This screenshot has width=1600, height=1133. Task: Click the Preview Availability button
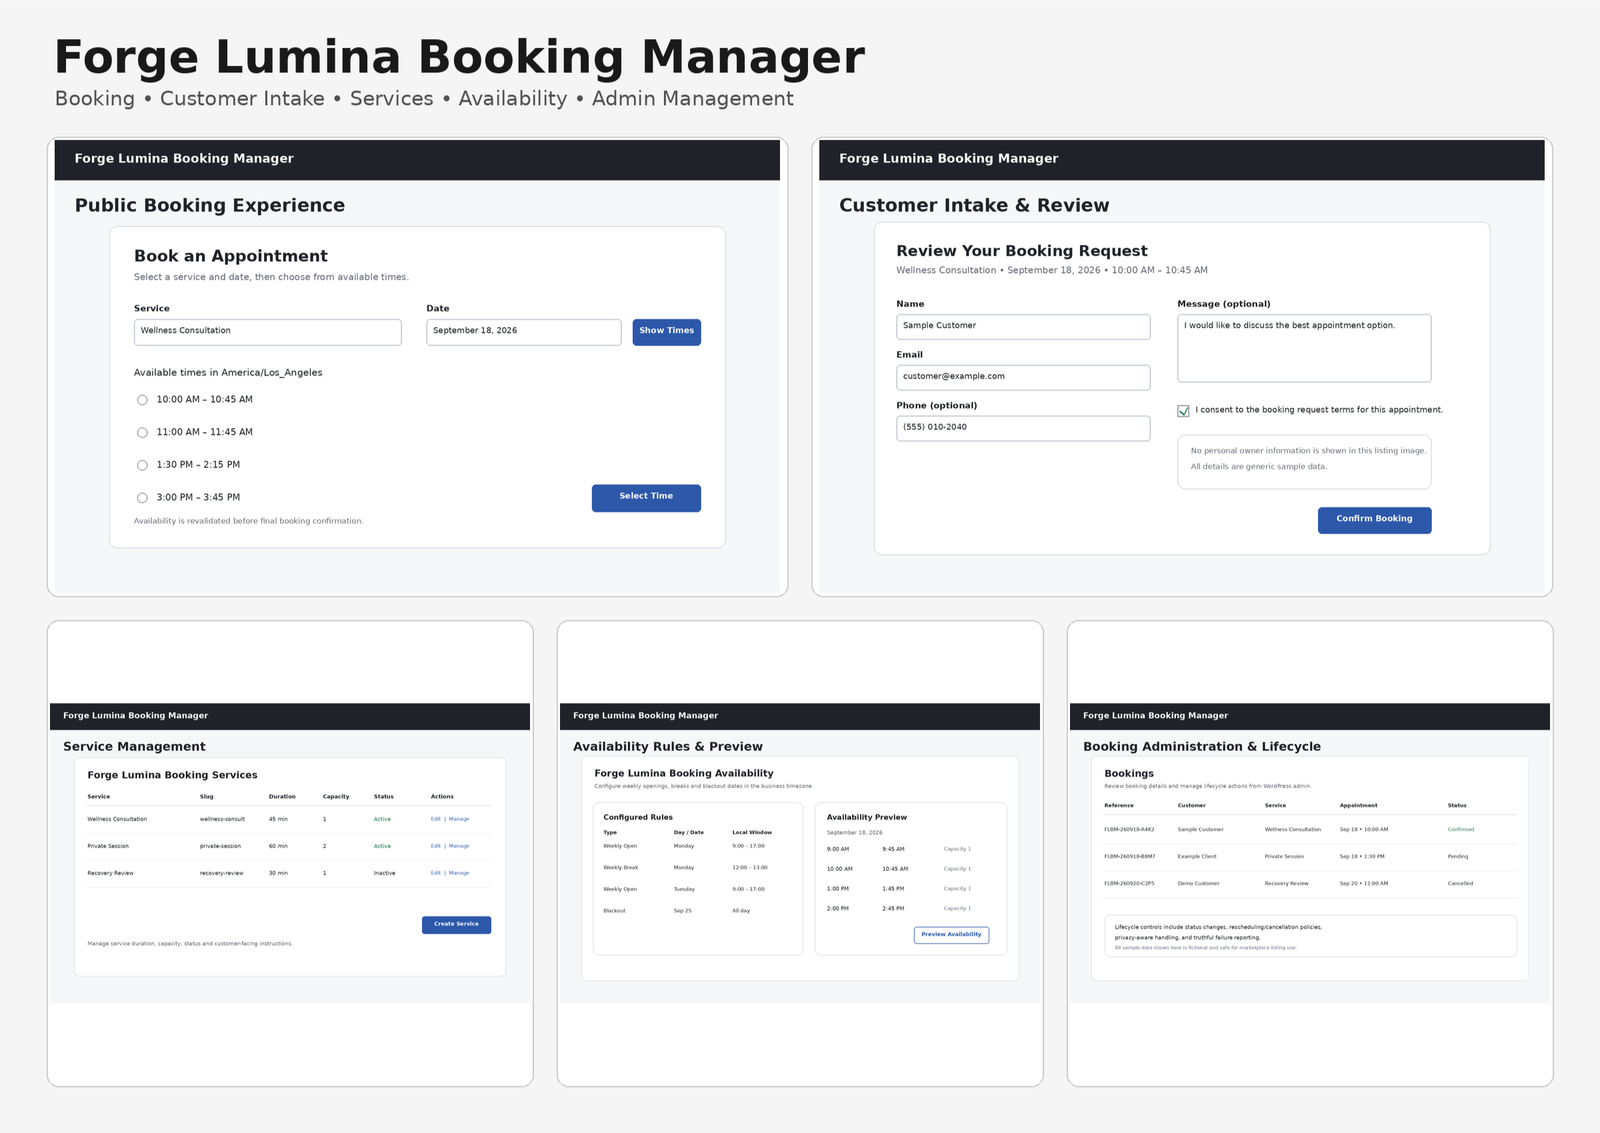(951, 935)
